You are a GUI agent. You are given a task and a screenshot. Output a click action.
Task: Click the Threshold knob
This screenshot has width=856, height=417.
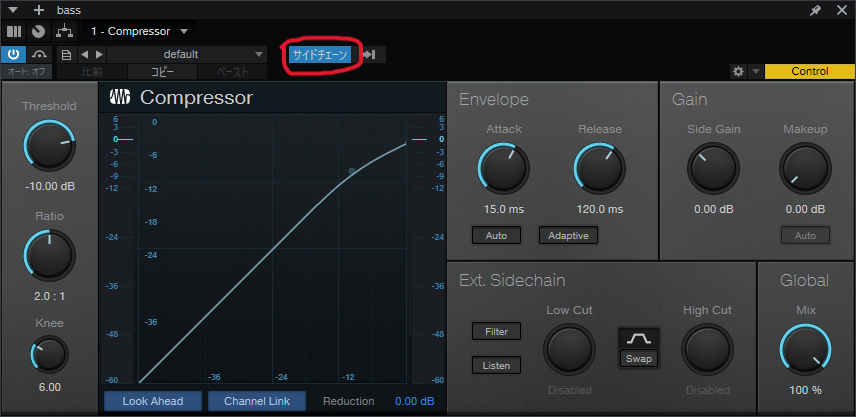tap(49, 146)
